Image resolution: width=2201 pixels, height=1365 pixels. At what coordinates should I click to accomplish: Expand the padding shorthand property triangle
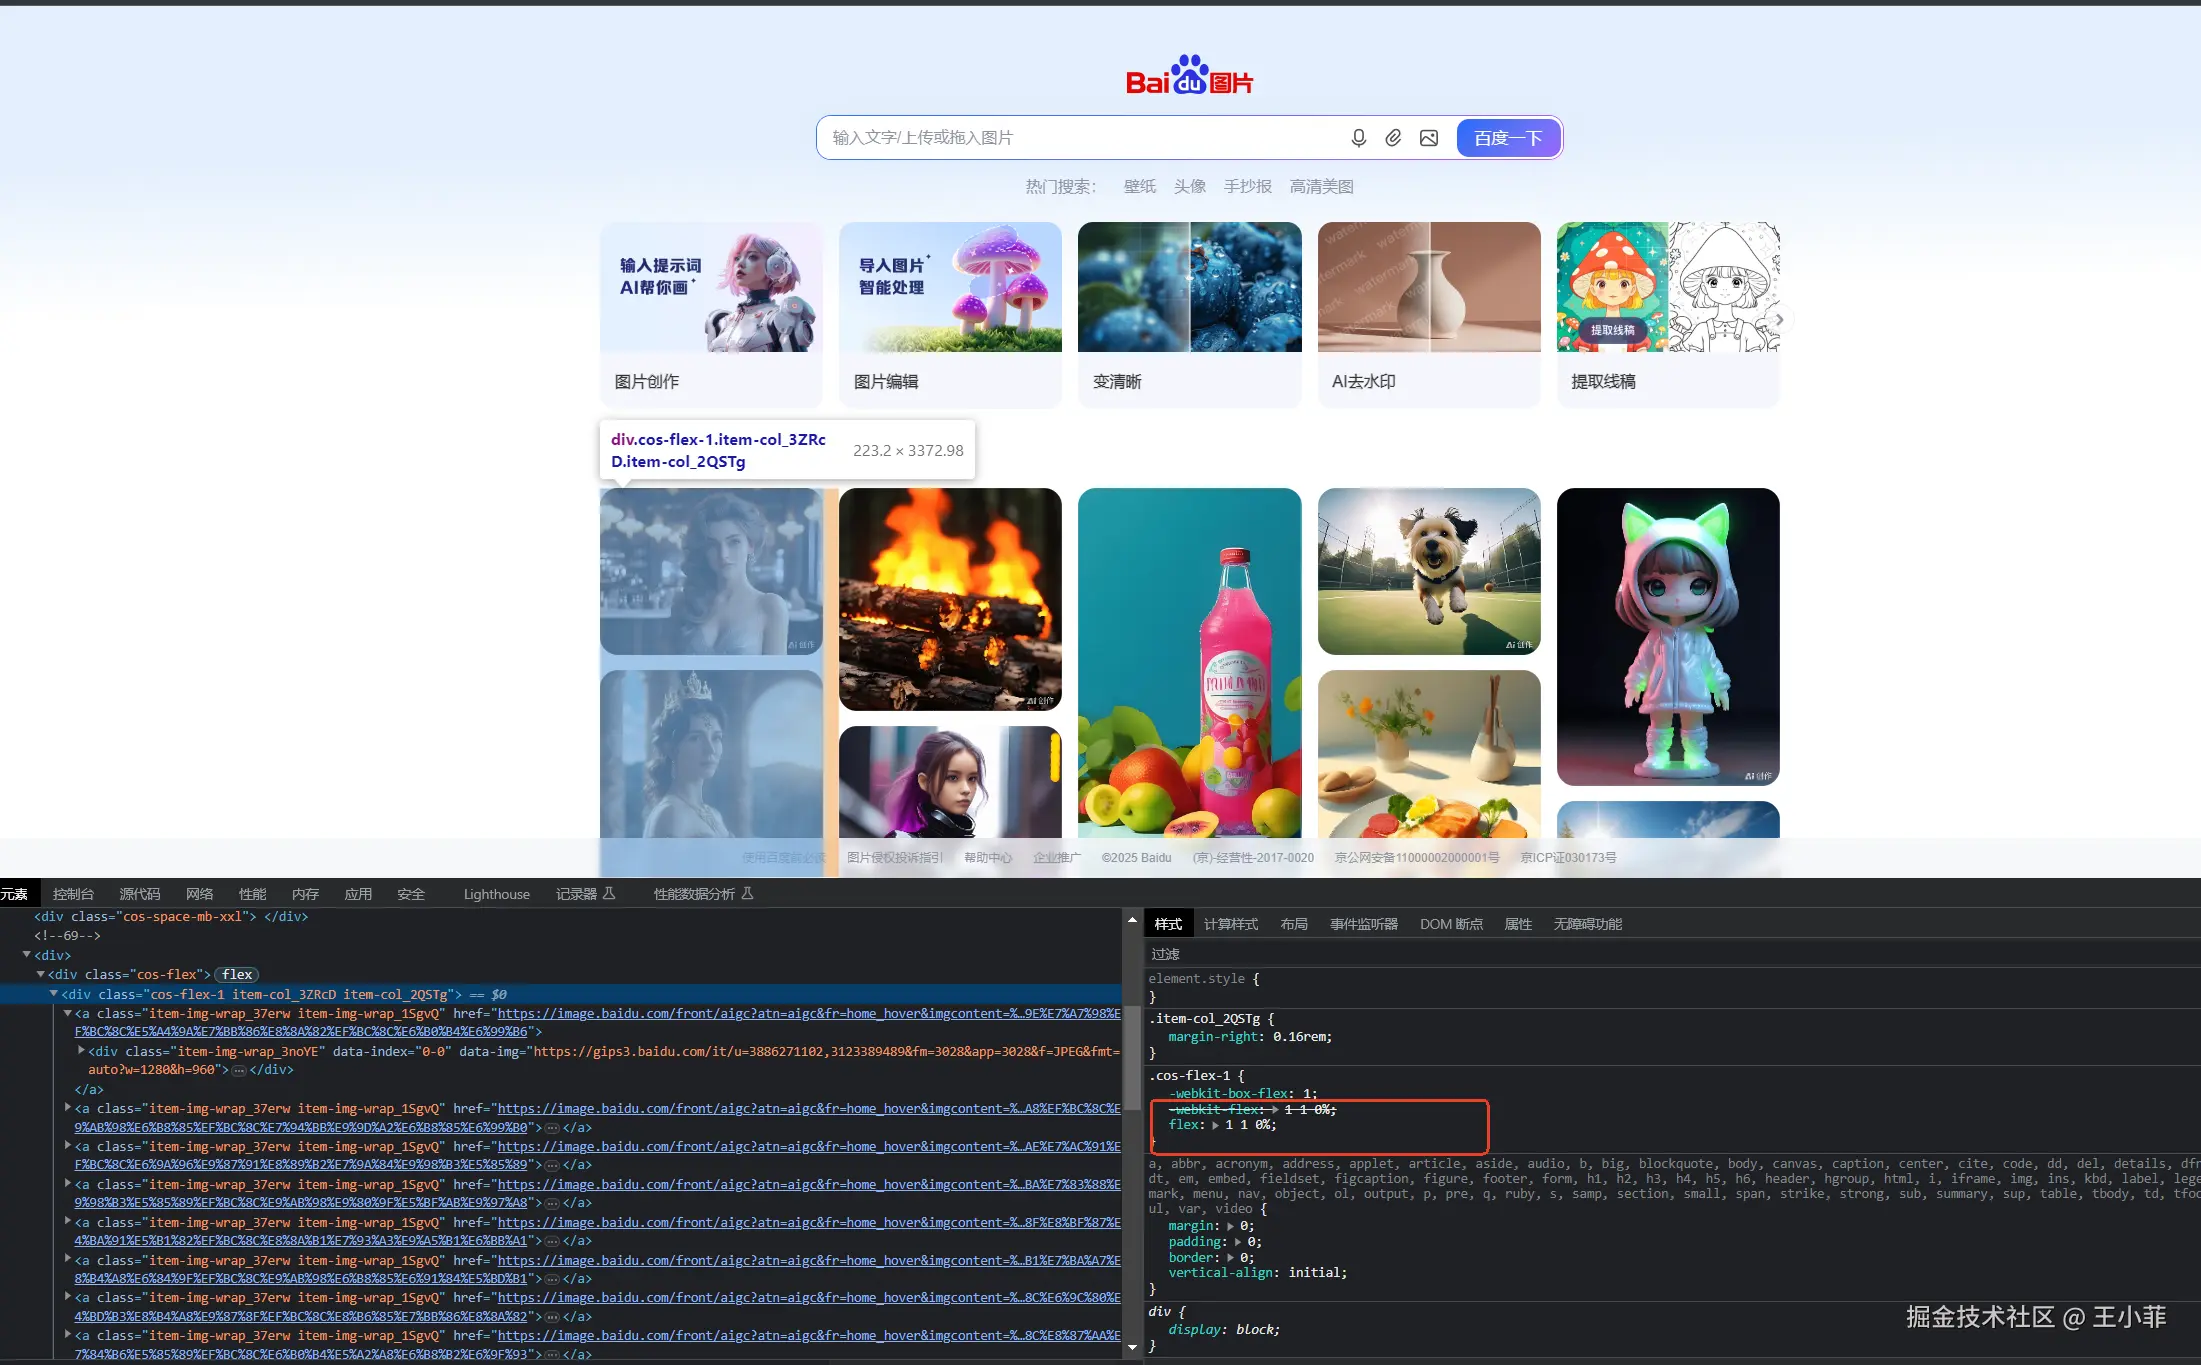point(1238,1242)
